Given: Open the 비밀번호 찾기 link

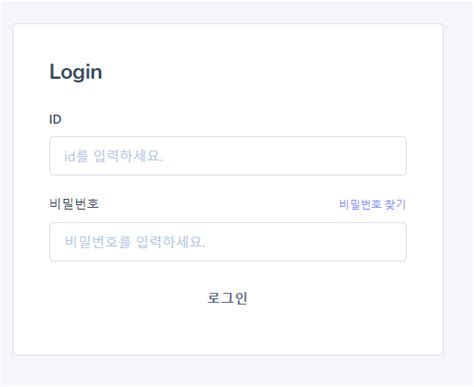Looking at the screenshot, I should [372, 204].
